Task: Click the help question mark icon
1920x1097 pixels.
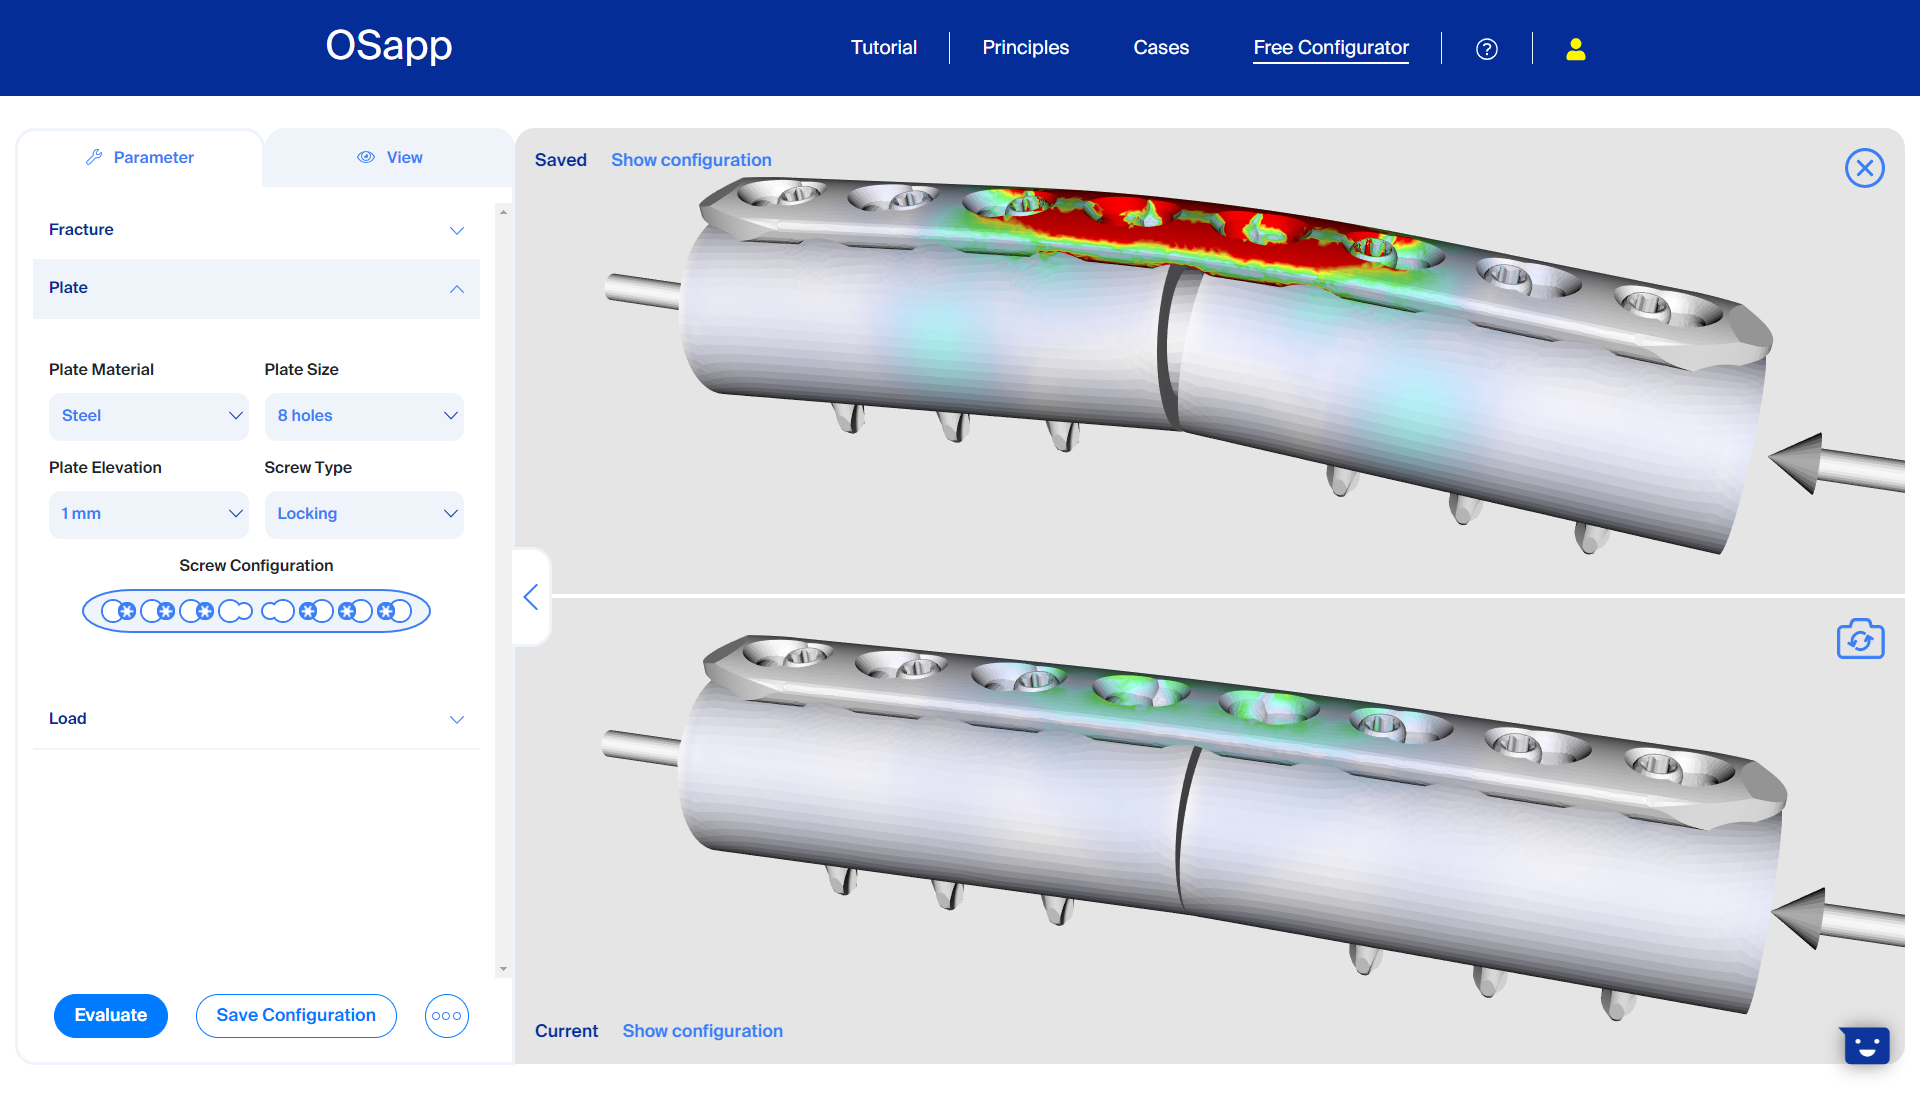Action: (x=1486, y=49)
